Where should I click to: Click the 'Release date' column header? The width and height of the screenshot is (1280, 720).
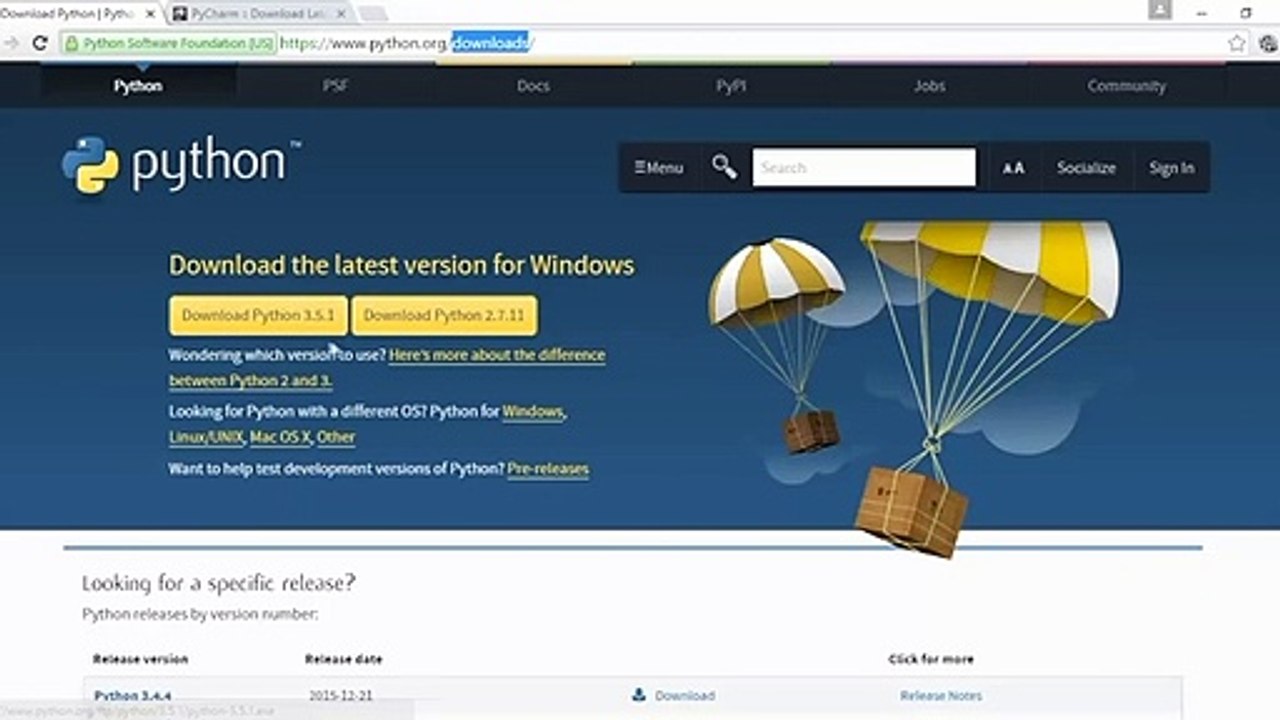pos(343,659)
